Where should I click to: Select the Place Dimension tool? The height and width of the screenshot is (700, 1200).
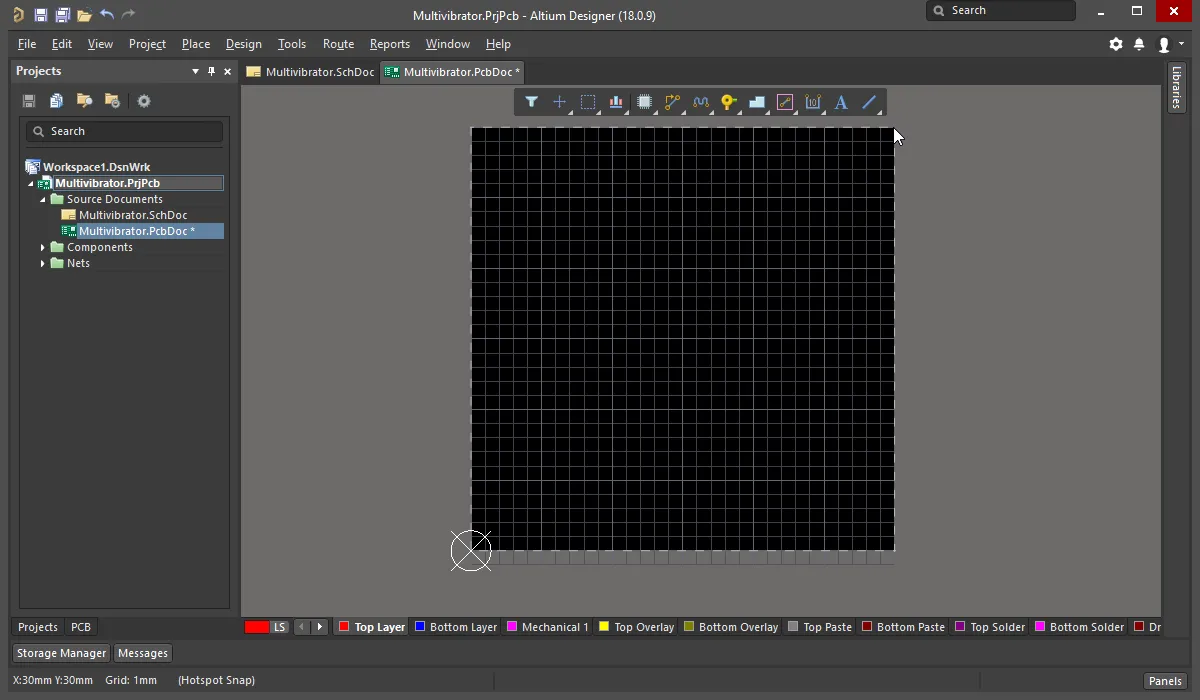coord(813,102)
